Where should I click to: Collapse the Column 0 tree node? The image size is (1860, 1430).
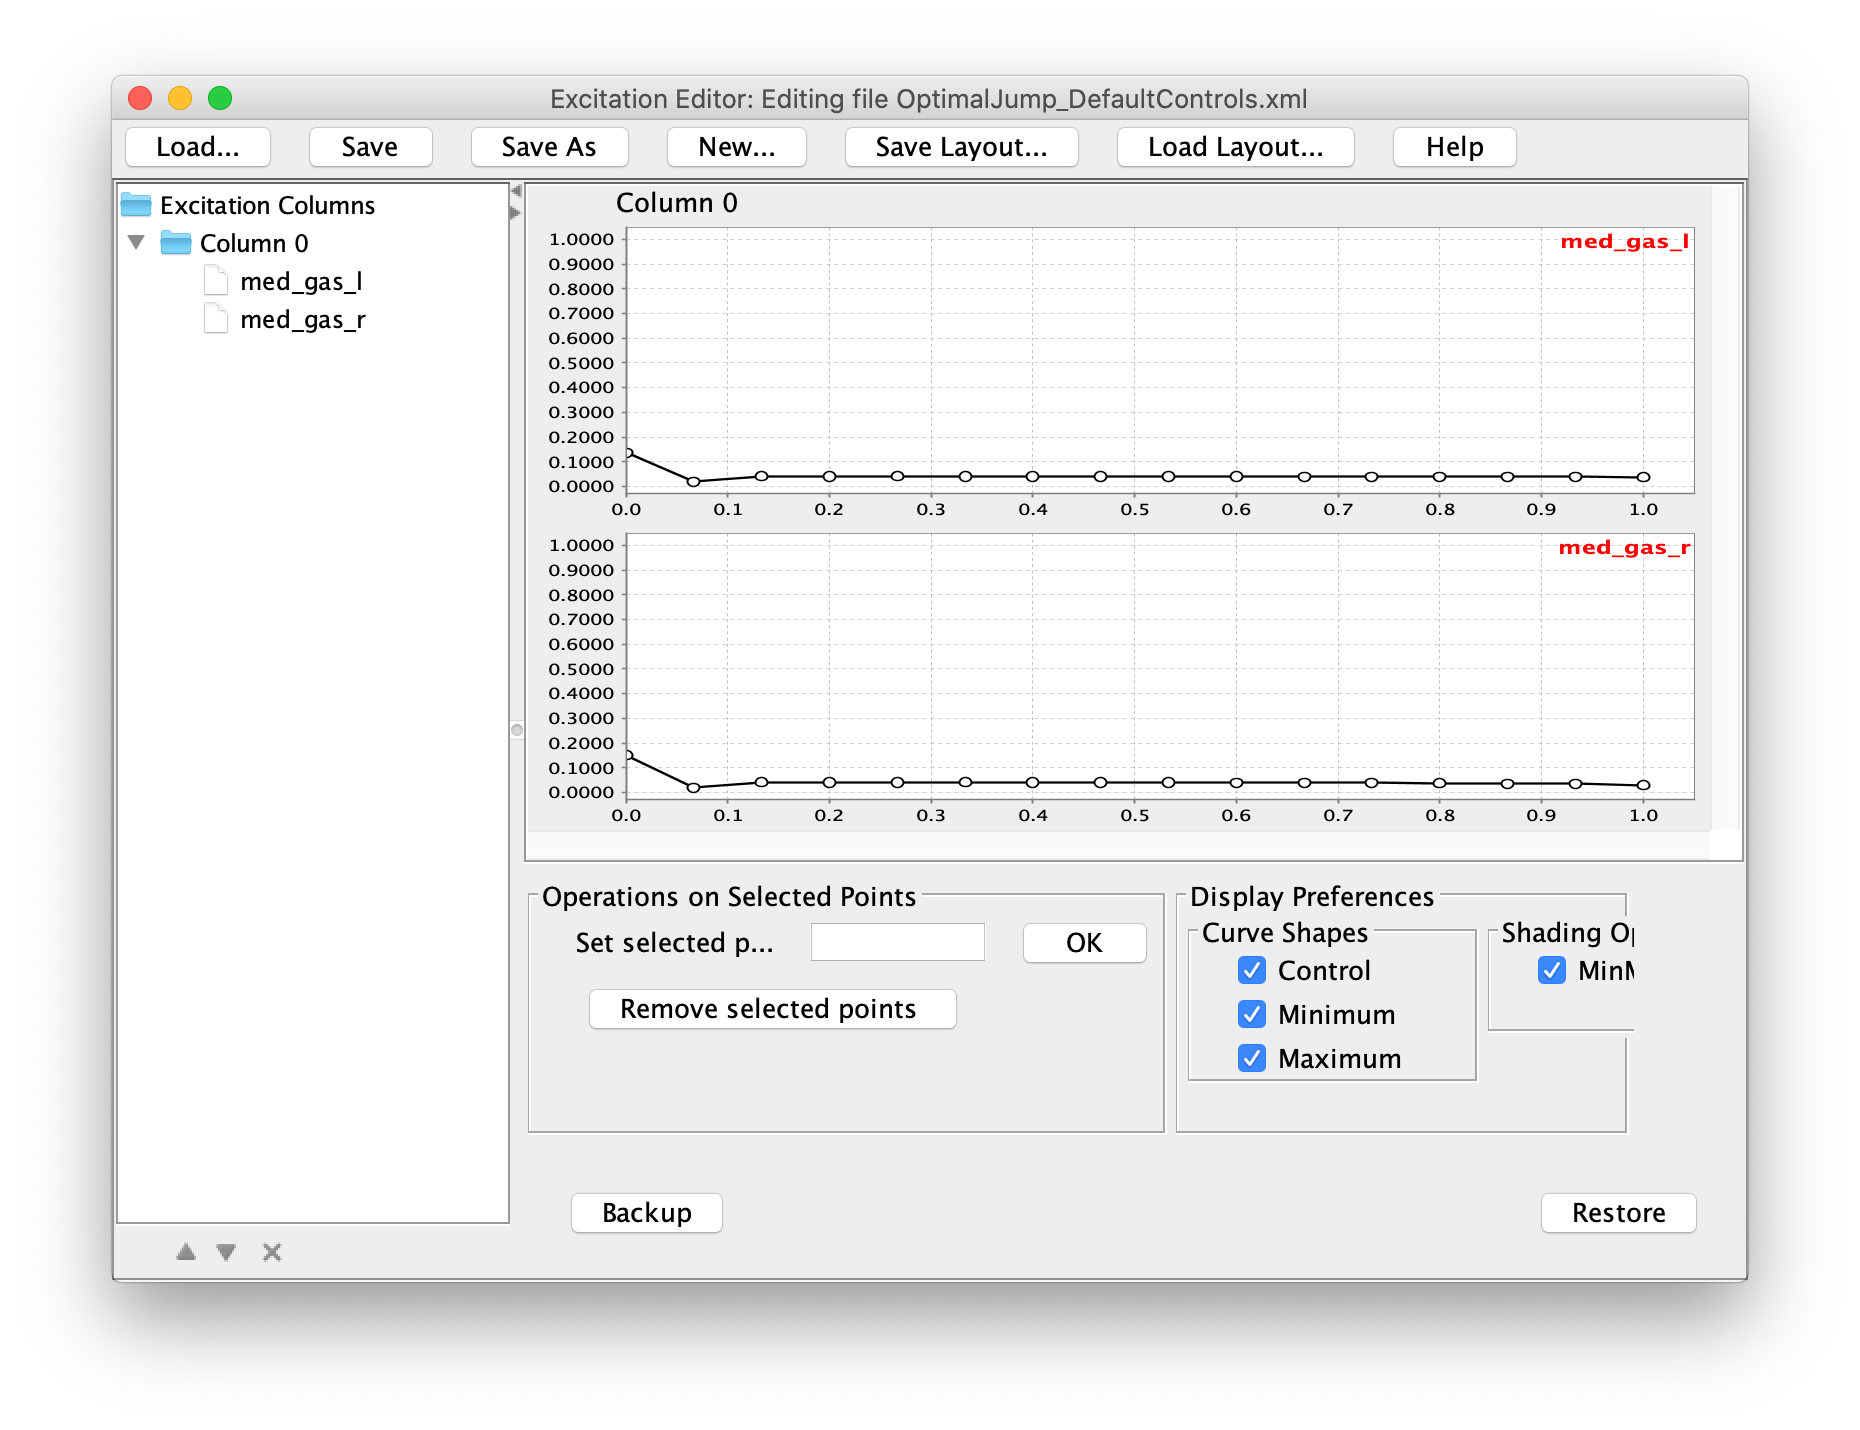tap(138, 242)
